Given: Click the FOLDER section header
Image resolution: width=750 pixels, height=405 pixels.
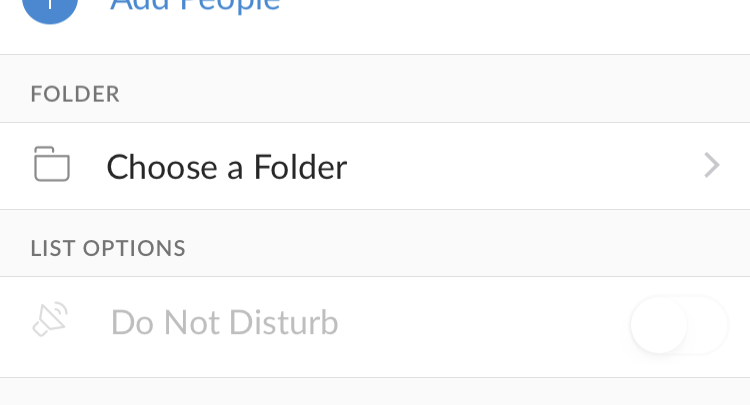Looking at the screenshot, I should [x=75, y=94].
